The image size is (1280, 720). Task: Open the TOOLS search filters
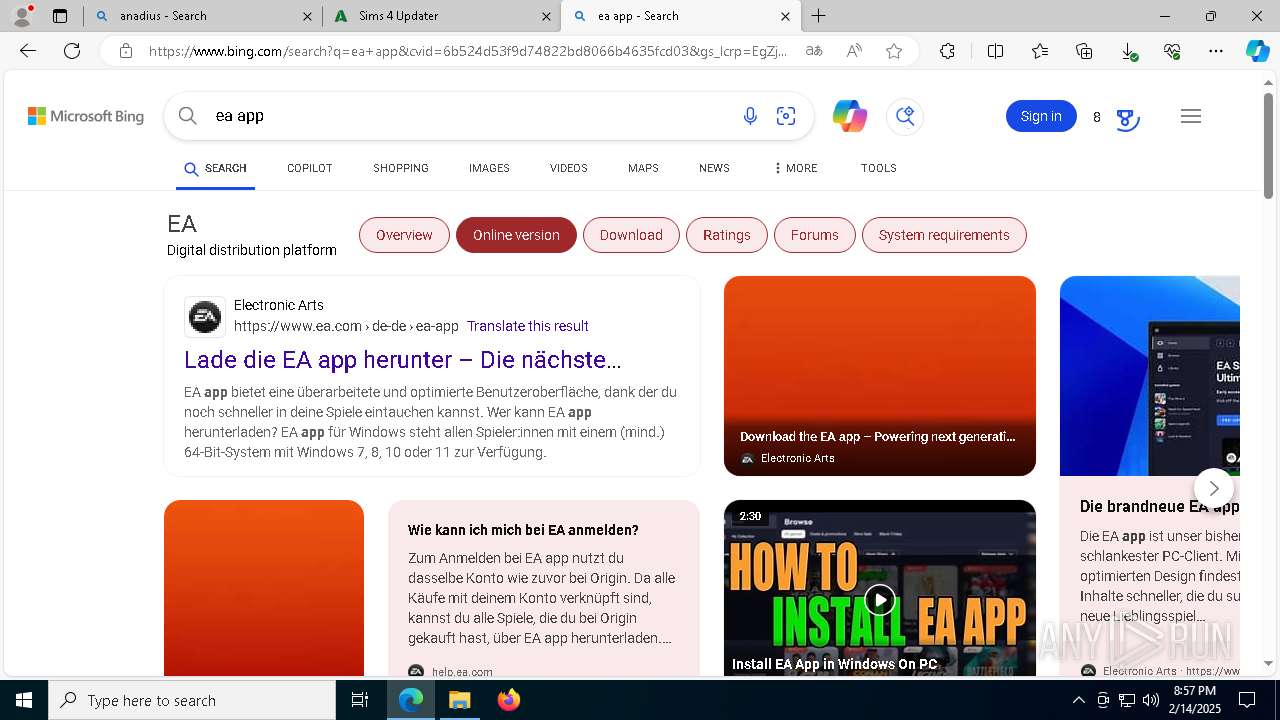click(879, 168)
